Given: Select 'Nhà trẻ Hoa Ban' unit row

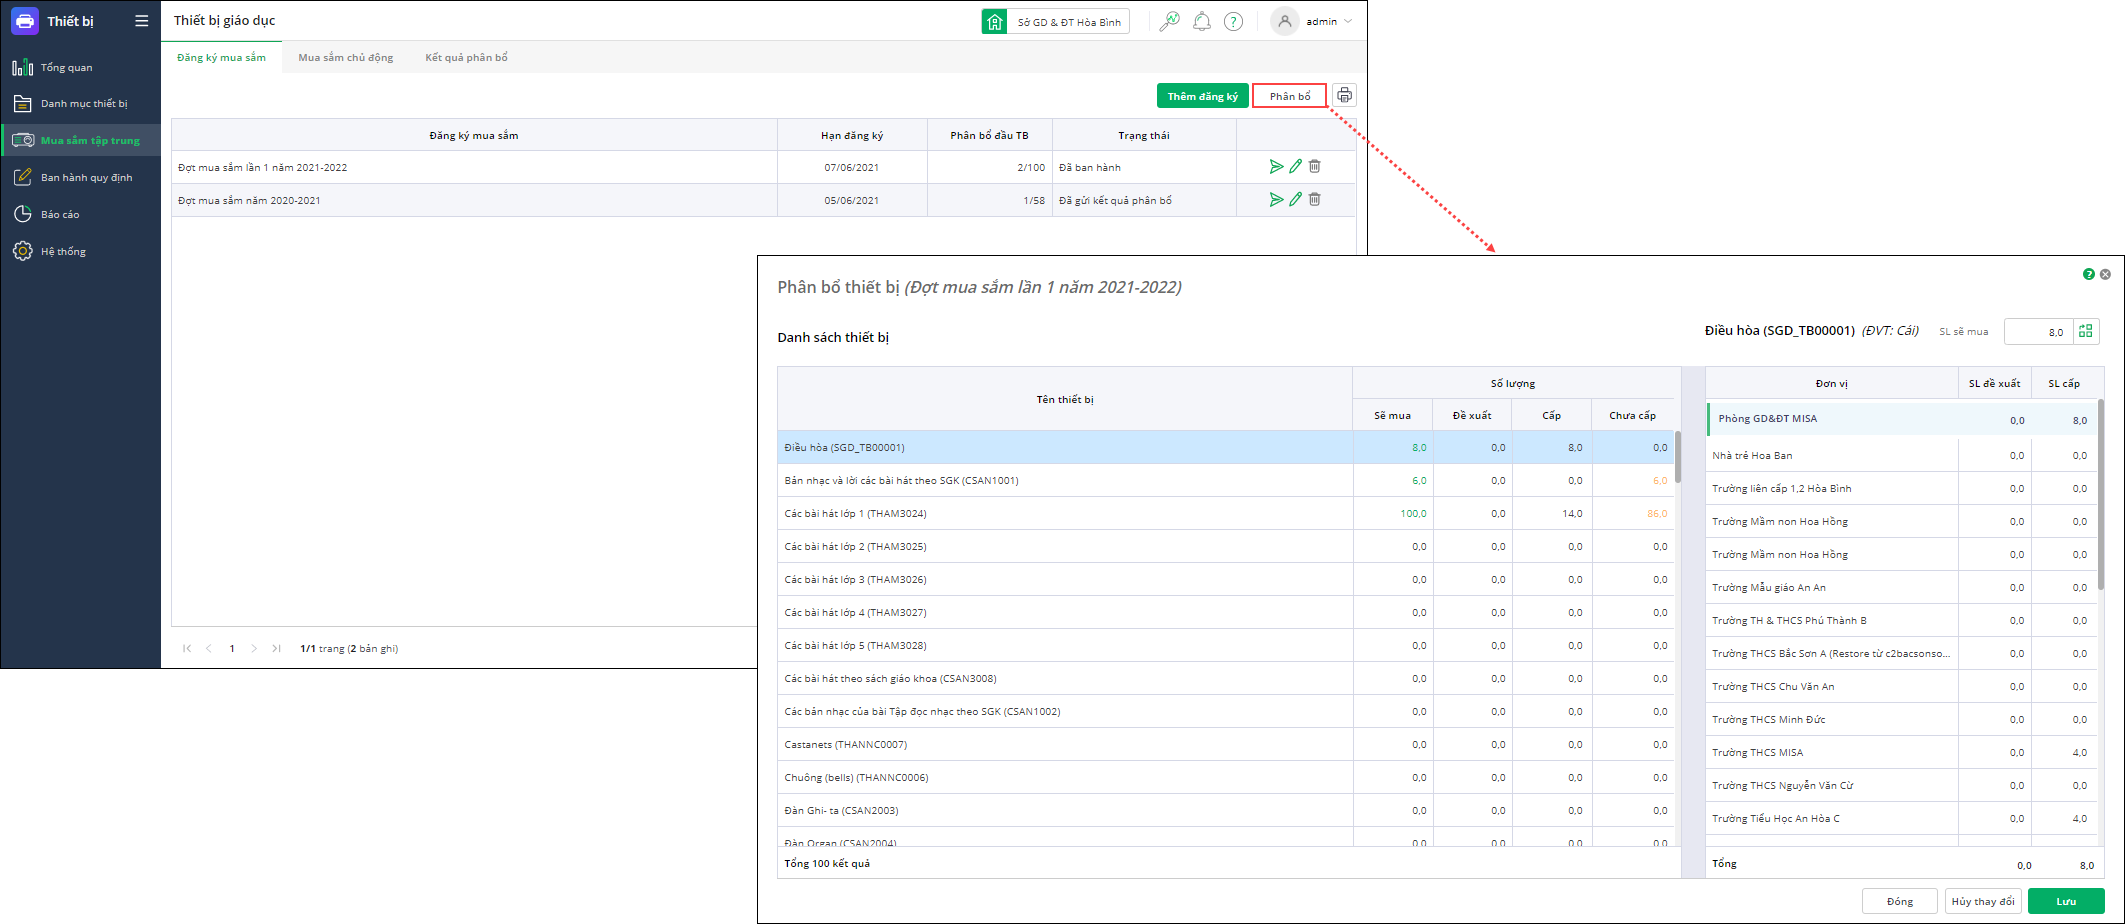Looking at the screenshot, I should point(1901,455).
